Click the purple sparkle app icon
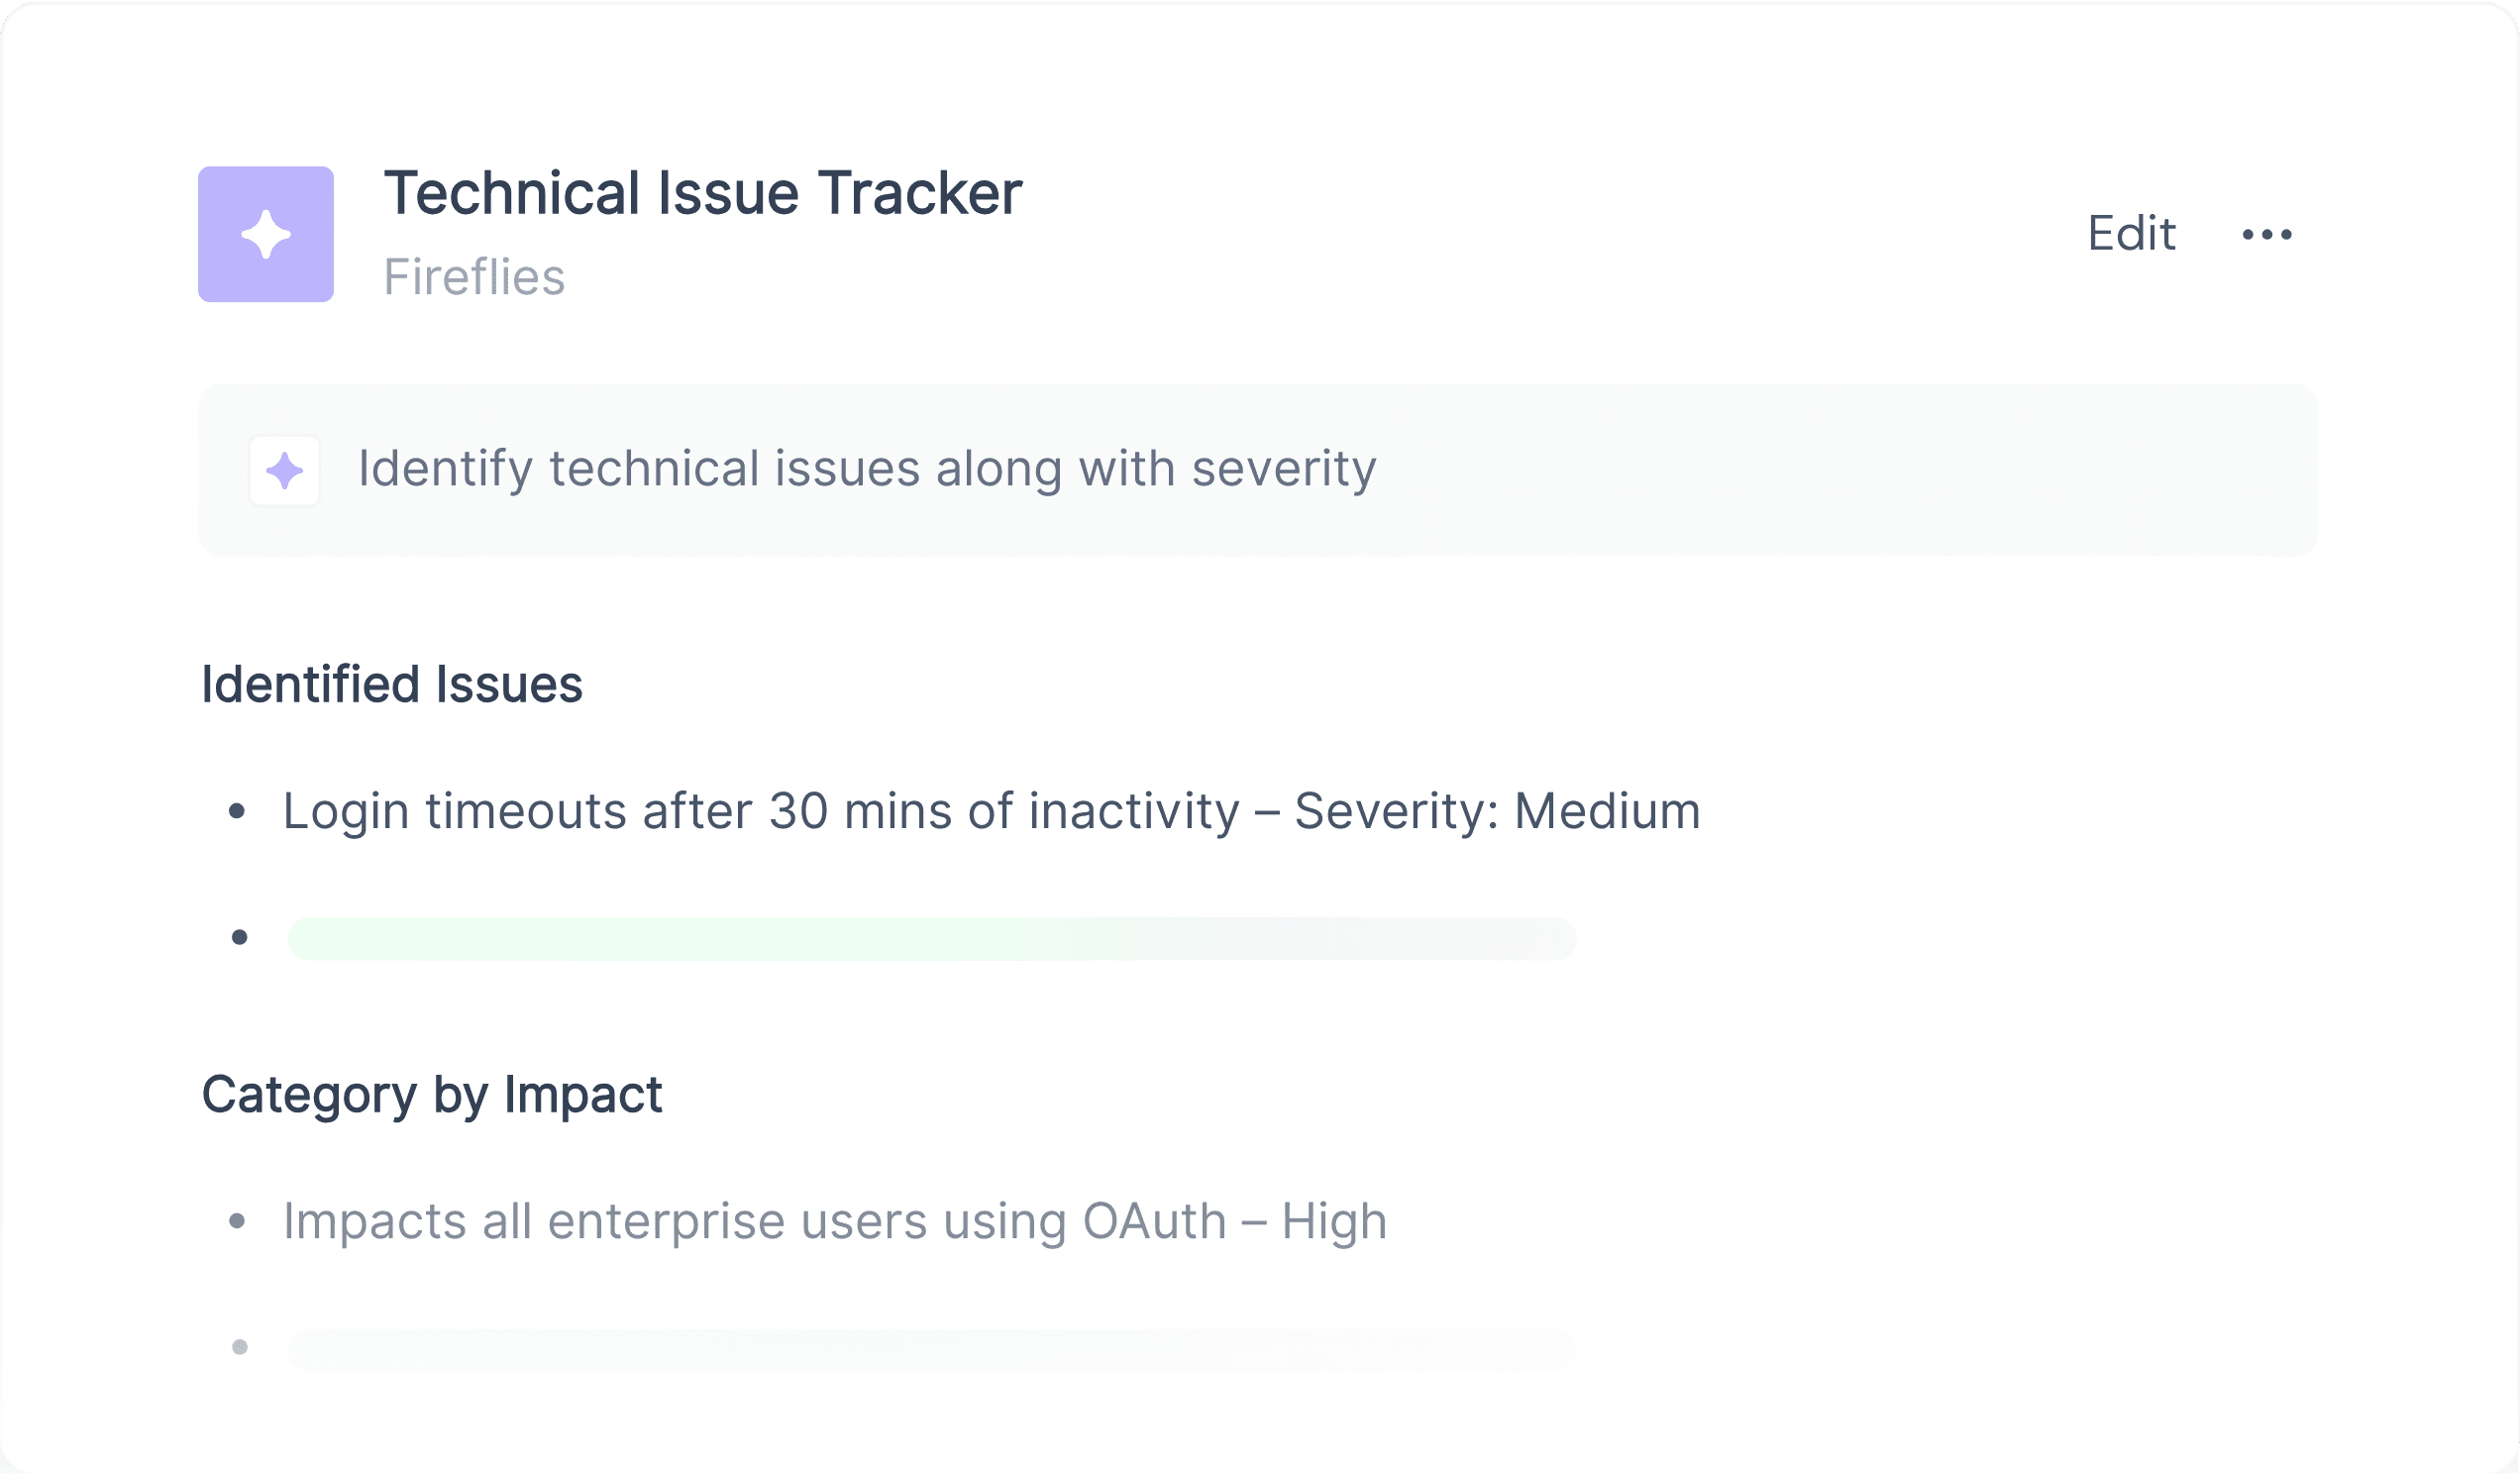2520x1474 pixels. pos(266,234)
